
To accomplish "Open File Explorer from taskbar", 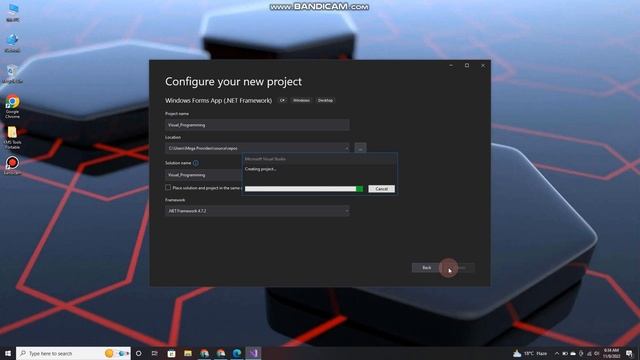I will [x=188, y=353].
